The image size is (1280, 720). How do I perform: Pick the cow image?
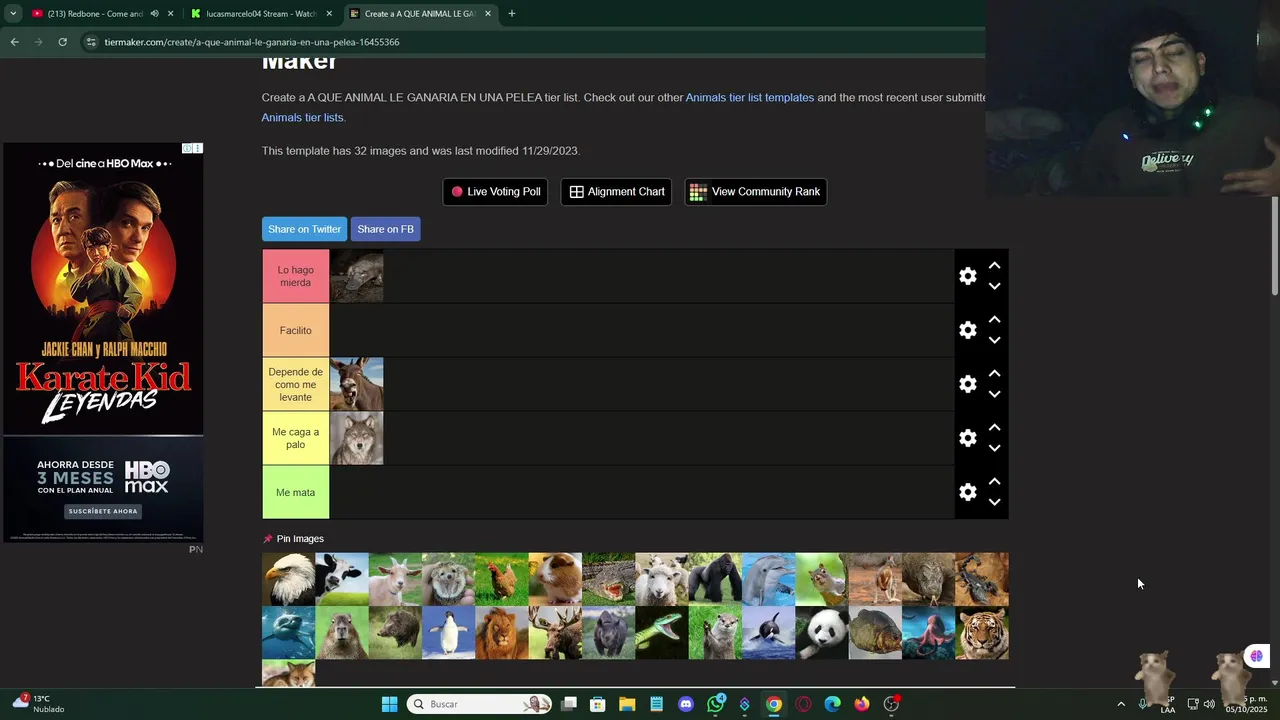point(342,579)
